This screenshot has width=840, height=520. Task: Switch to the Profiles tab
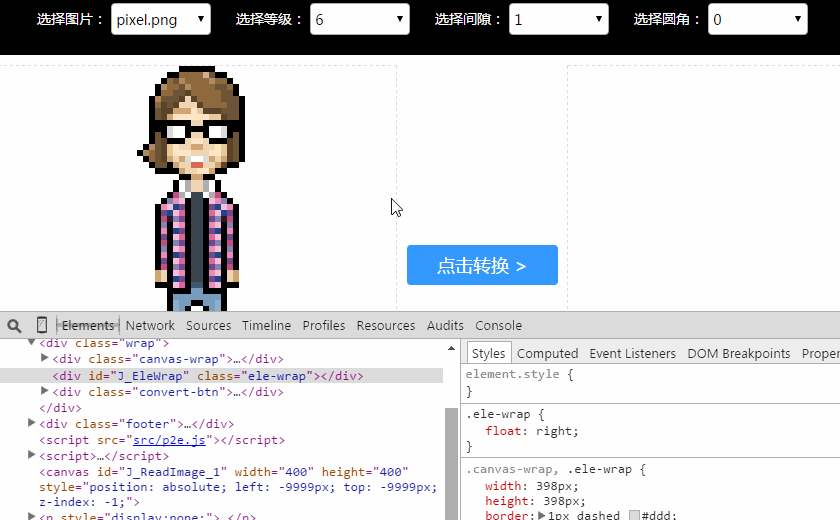click(324, 326)
